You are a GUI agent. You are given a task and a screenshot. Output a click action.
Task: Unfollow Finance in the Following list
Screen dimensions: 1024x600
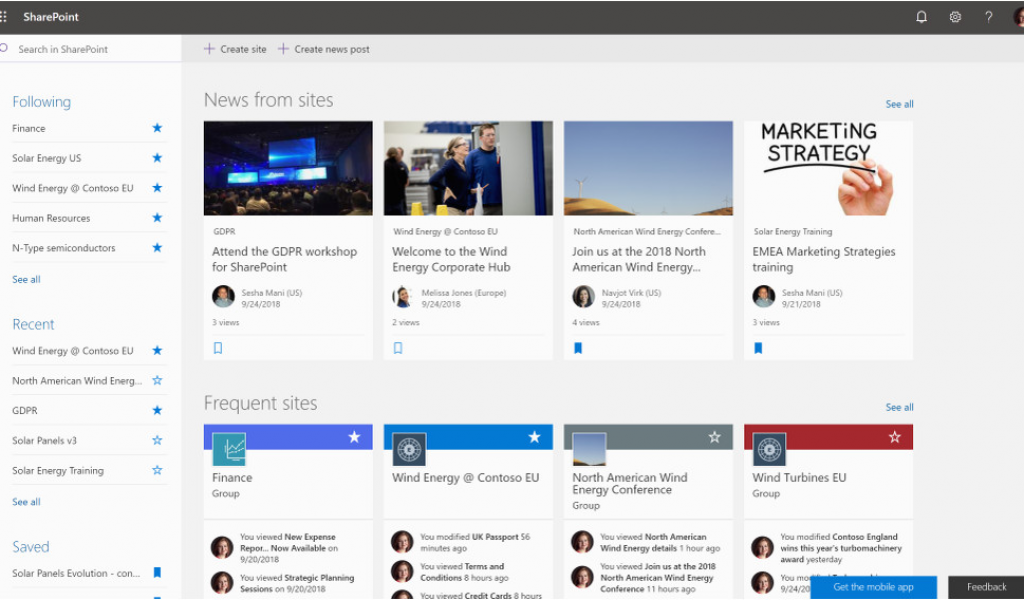(157, 128)
